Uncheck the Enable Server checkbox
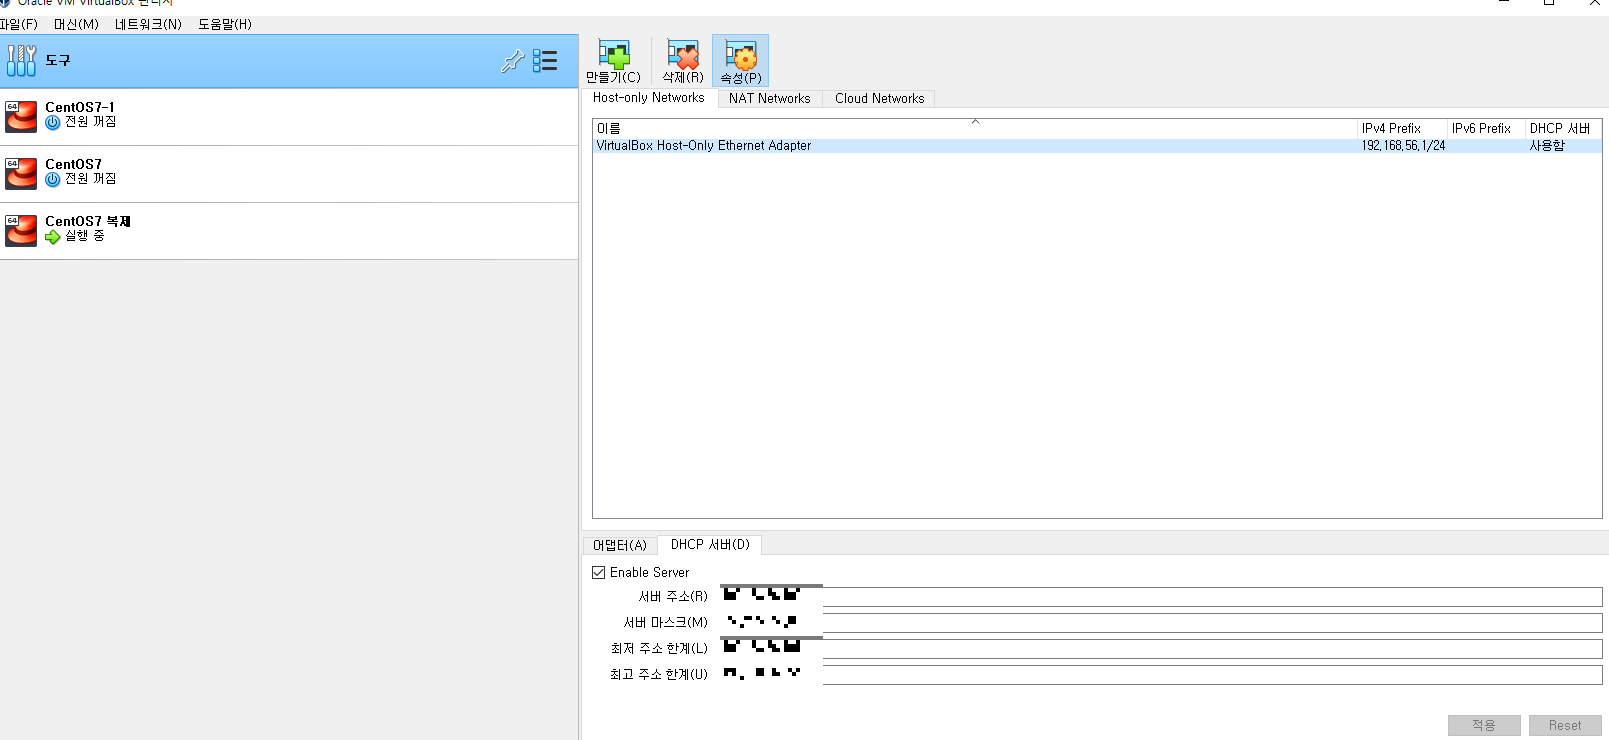This screenshot has width=1609, height=740. pos(599,572)
